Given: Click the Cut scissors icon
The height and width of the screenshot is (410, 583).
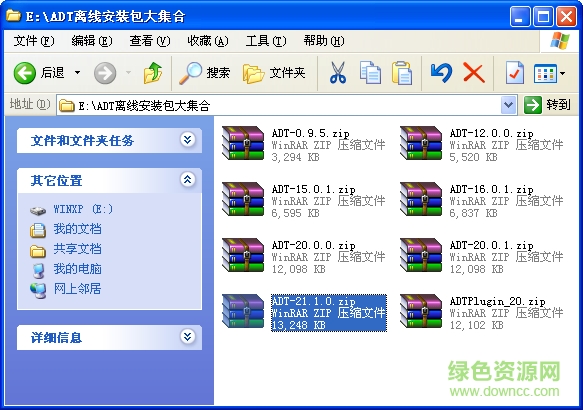Looking at the screenshot, I should click(338, 72).
